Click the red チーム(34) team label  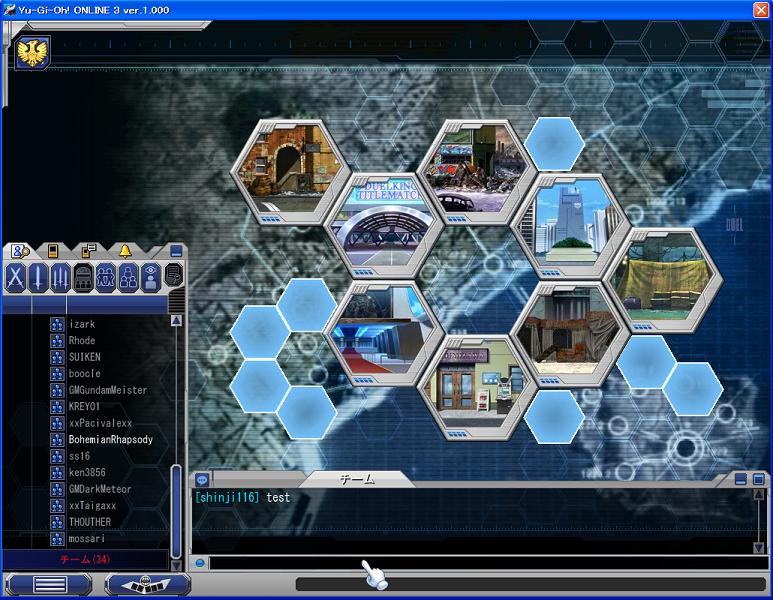pyautogui.click(x=85, y=560)
